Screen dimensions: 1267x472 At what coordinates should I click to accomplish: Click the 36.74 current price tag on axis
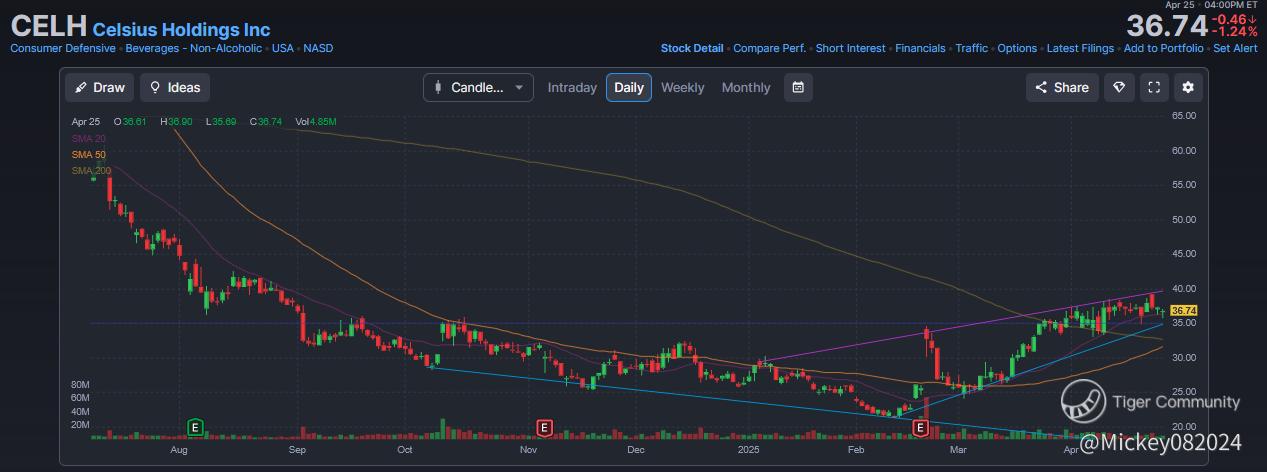pyautogui.click(x=1184, y=311)
